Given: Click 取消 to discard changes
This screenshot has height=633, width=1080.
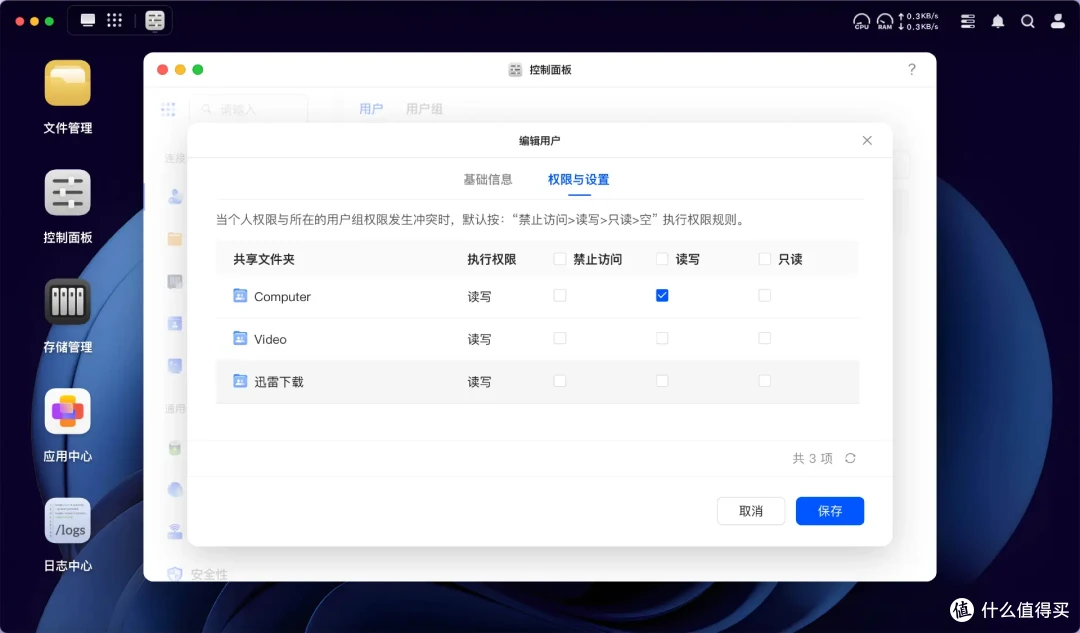Looking at the screenshot, I should (x=751, y=511).
